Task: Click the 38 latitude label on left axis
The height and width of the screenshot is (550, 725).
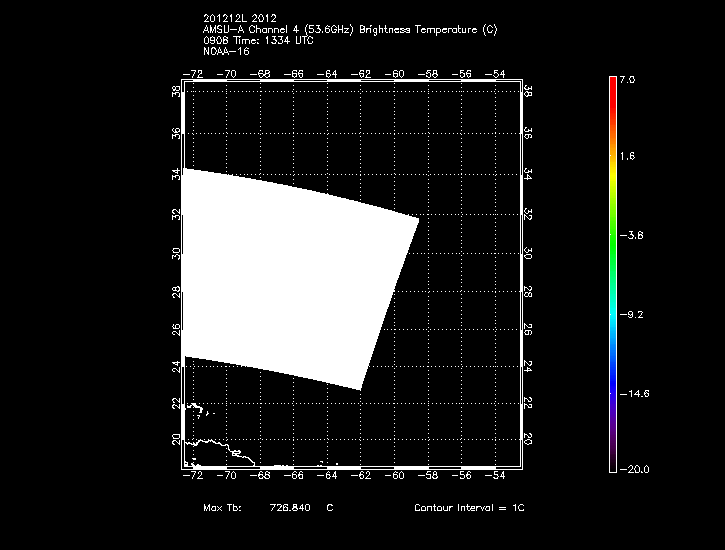Action: click(x=177, y=90)
